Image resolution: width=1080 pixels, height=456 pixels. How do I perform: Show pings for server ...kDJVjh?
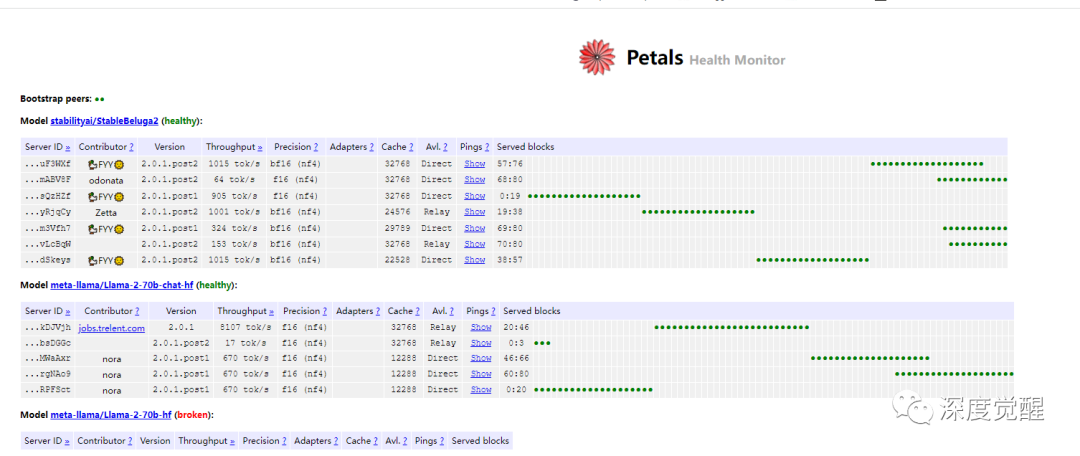481,328
